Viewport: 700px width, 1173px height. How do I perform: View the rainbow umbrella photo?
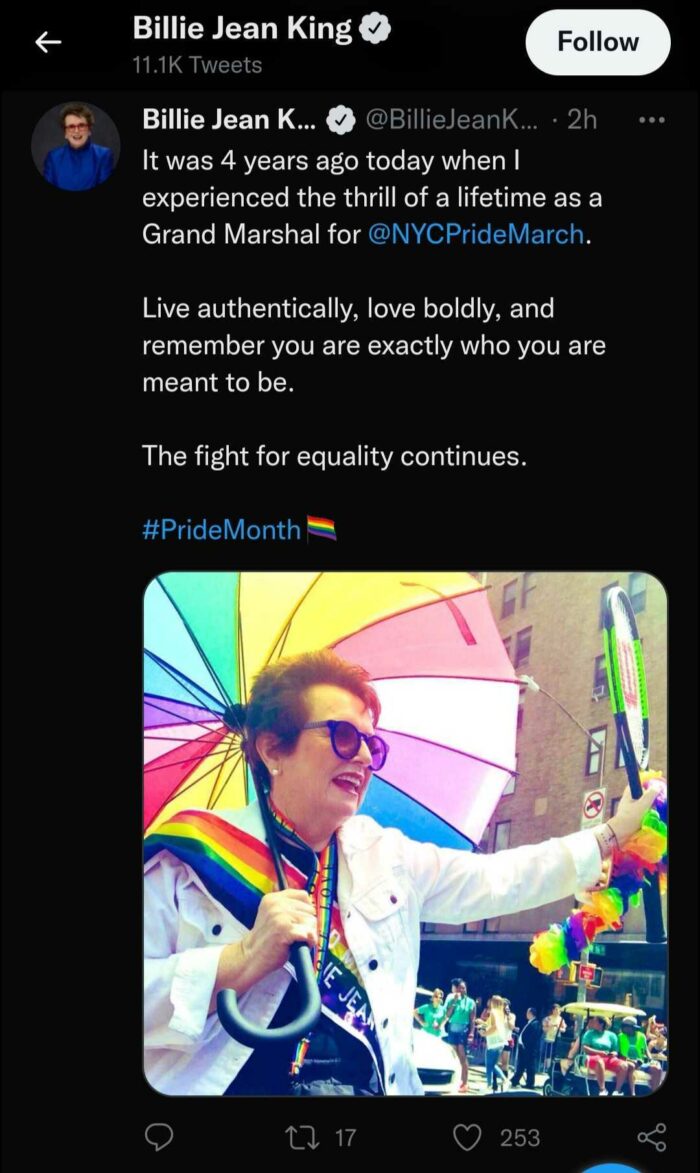[405, 834]
